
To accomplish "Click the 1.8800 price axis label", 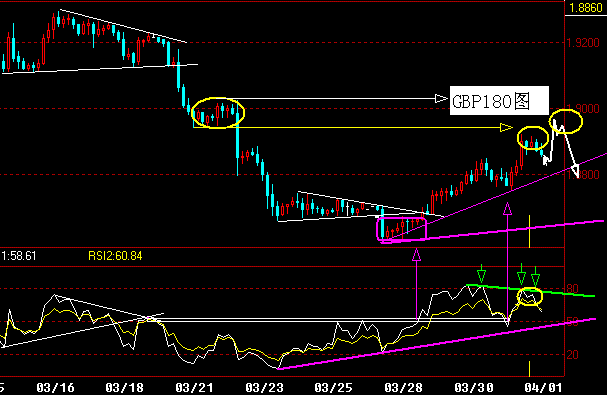I will [x=583, y=175].
